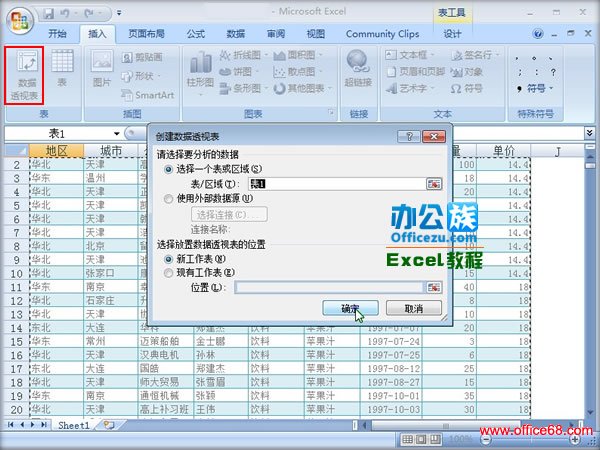Screen dimensions: 600x450
Task: Switch to Normal view in status bar
Action: click(408, 439)
